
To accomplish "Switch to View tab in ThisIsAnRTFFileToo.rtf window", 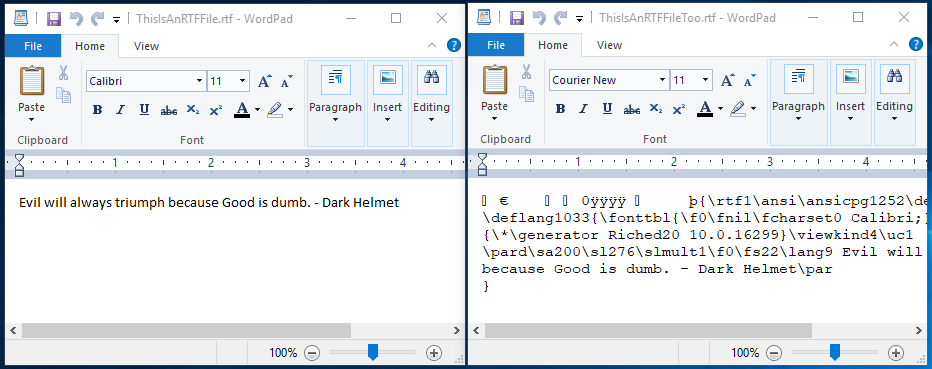I will (x=609, y=45).
